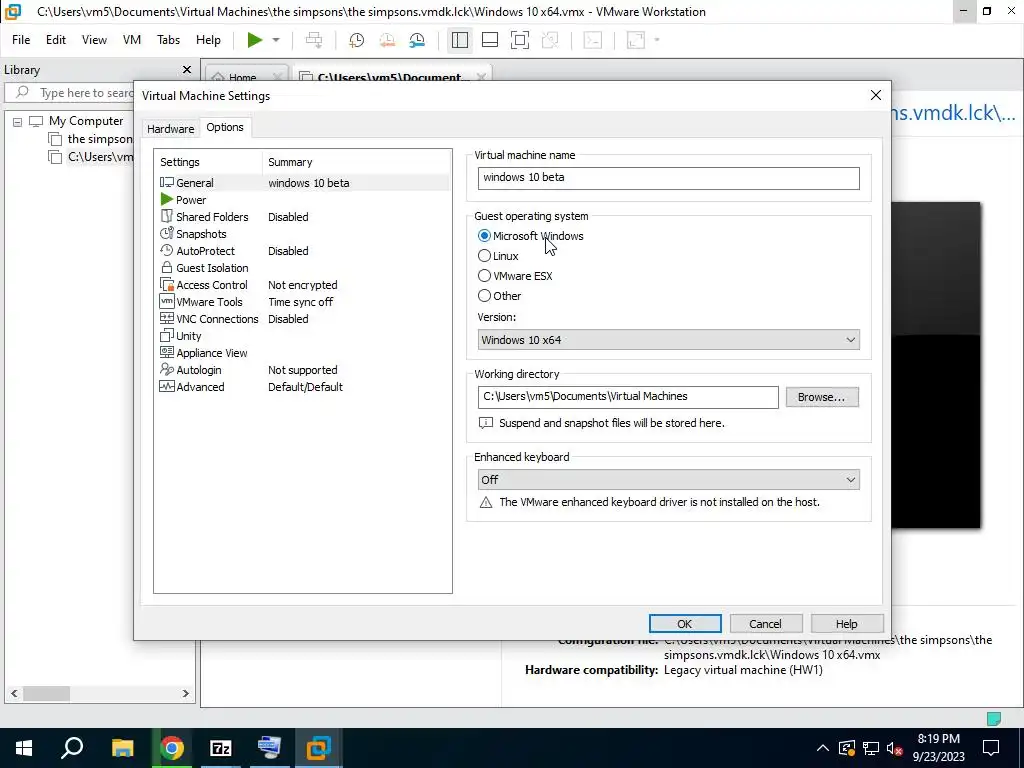Select Appliance View in settings list

tap(302, 353)
